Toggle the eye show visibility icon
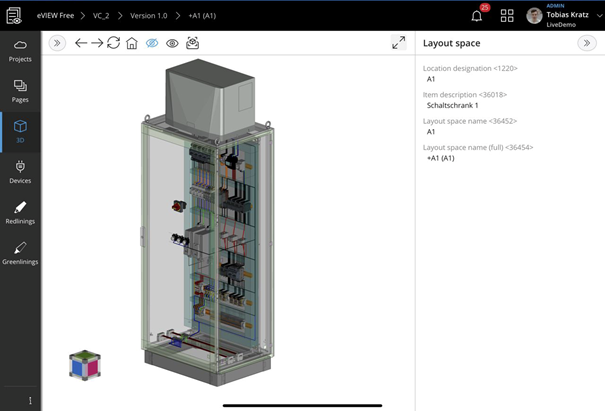The image size is (605, 411). (x=172, y=43)
